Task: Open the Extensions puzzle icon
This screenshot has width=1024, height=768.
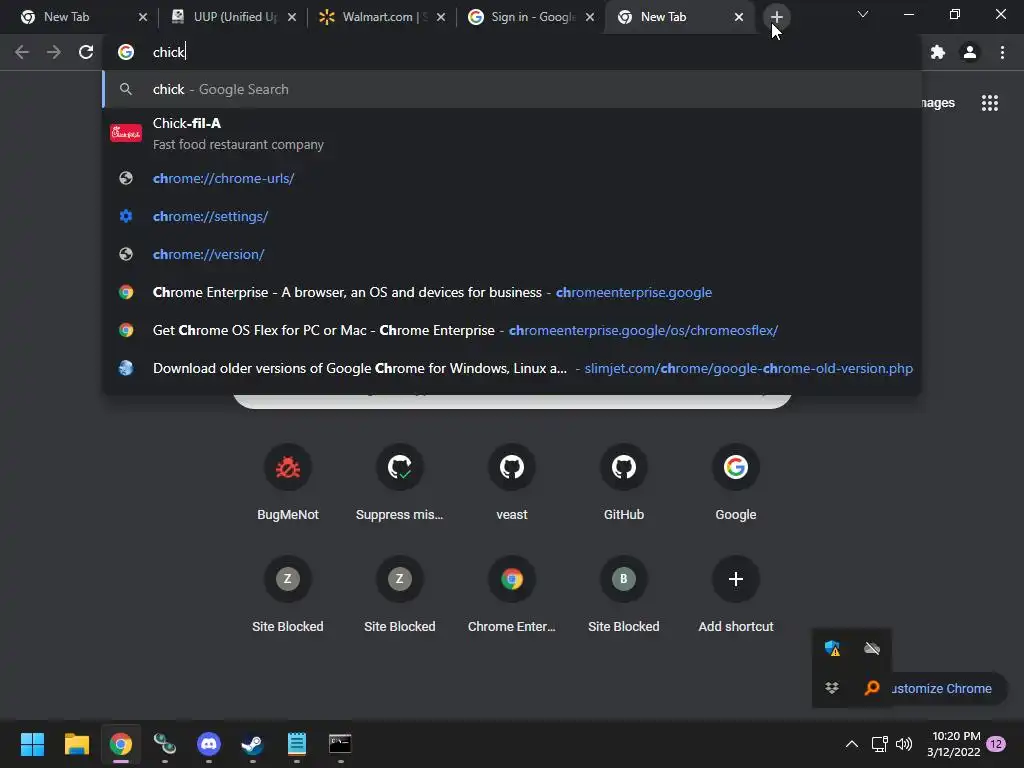Action: (x=938, y=52)
